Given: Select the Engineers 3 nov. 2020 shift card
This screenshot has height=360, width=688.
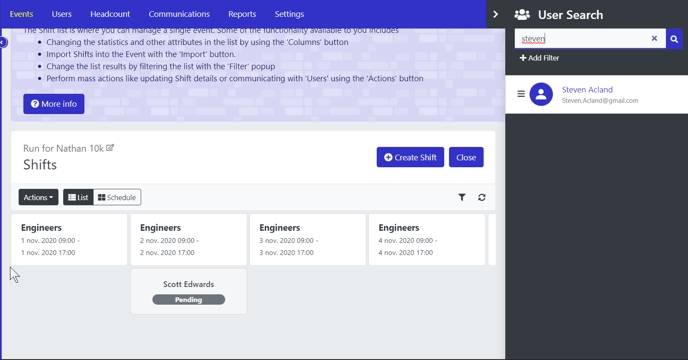Looking at the screenshot, I should pyautogui.click(x=308, y=240).
